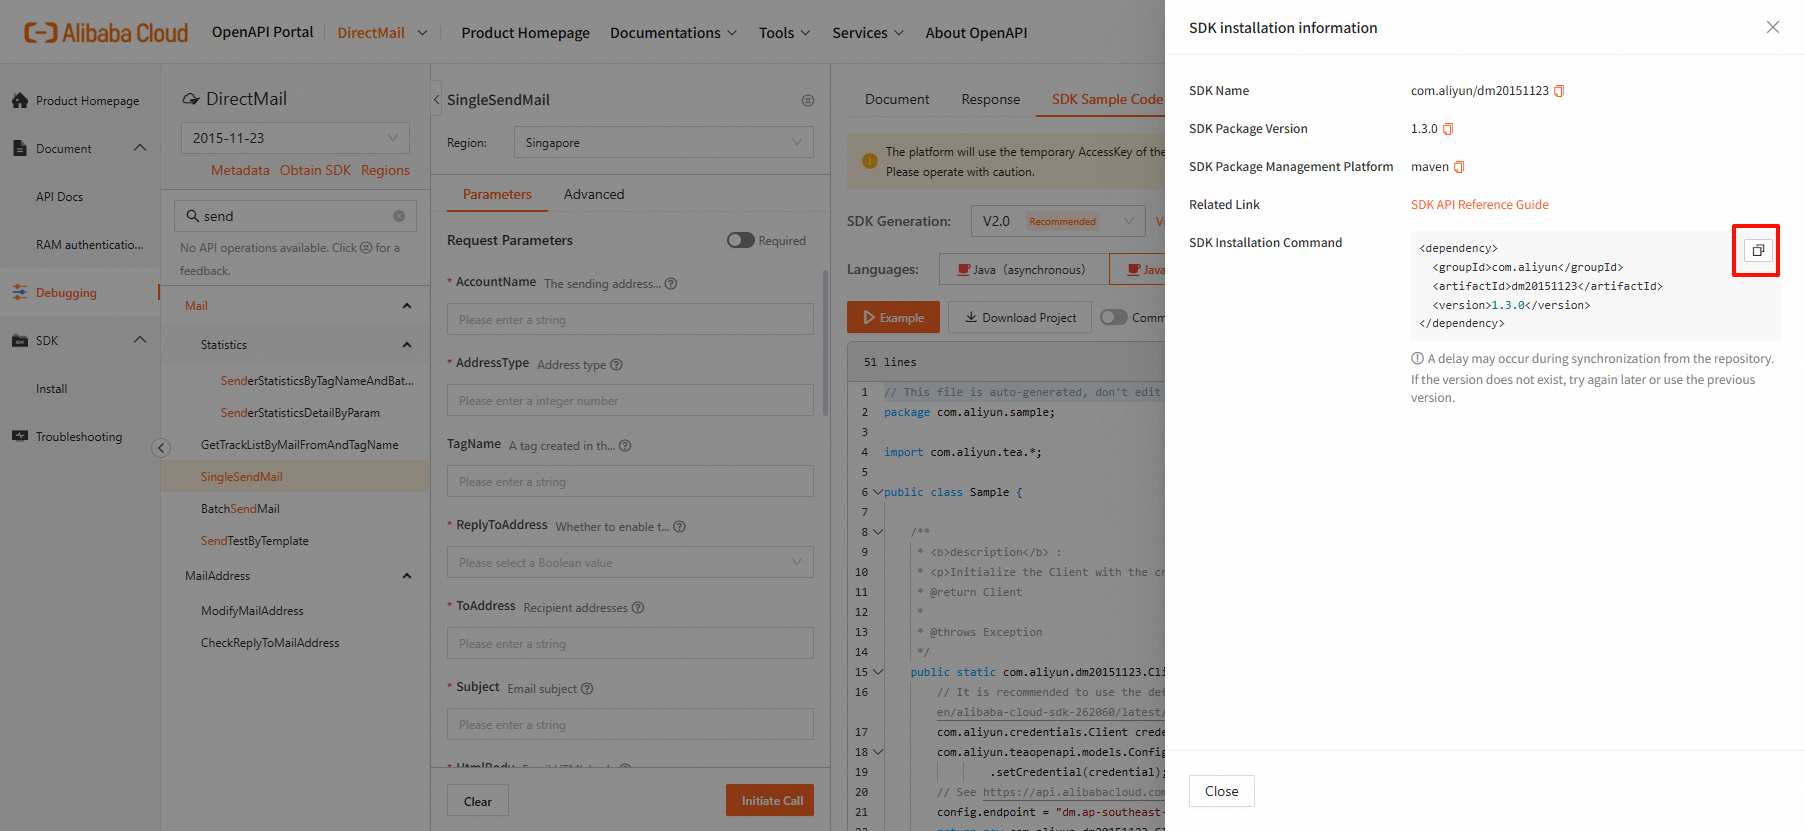Image resolution: width=1805 pixels, height=831 pixels.
Task: Select SendTestByTemplate API
Action: point(254,541)
